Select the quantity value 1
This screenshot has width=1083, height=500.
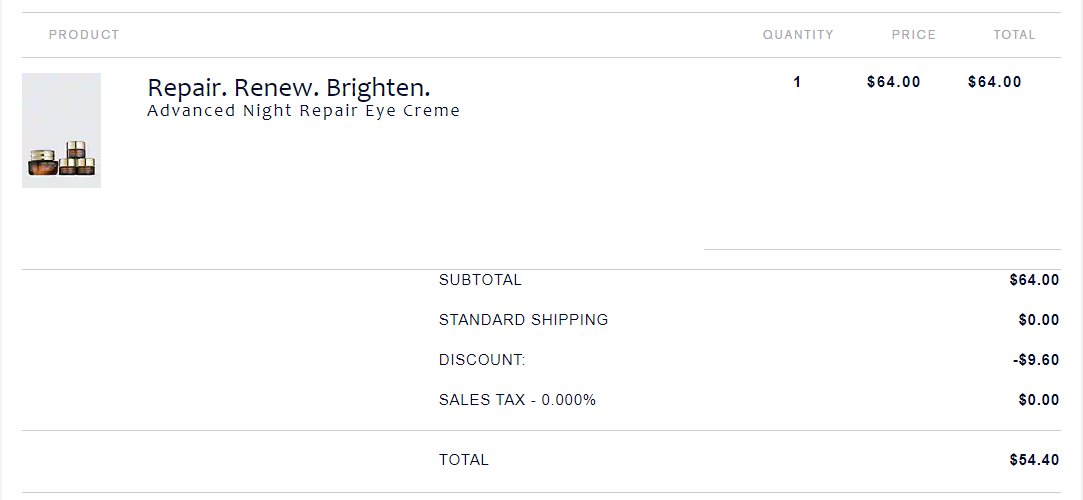click(797, 82)
